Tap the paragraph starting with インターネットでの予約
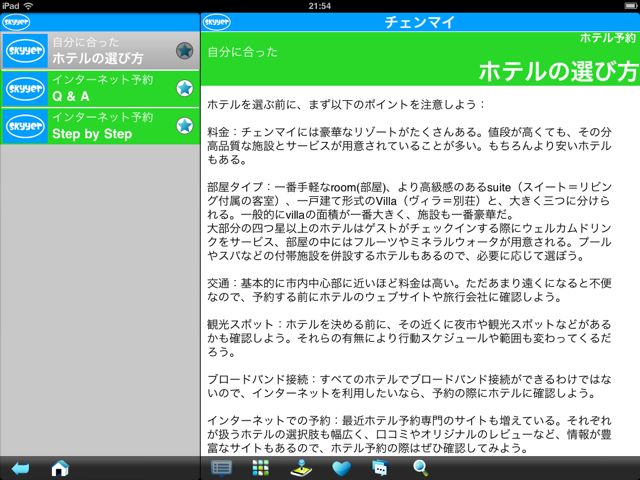Image resolution: width=640 pixels, height=480 pixels. click(409, 434)
